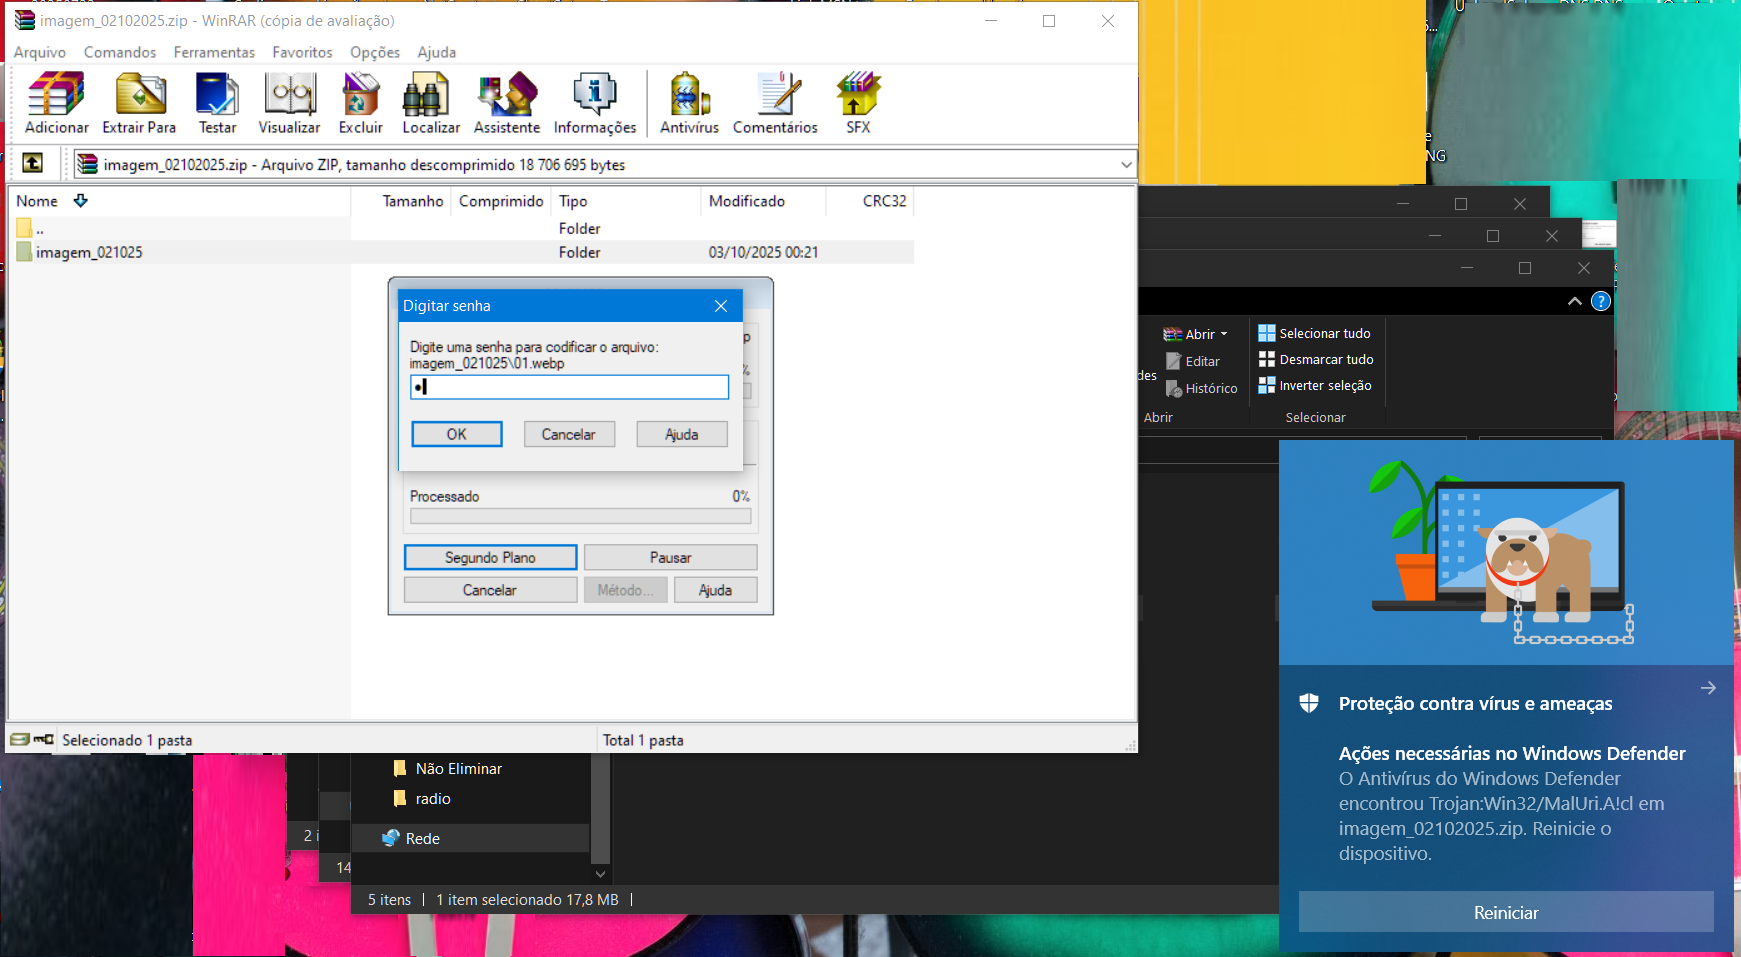
Task: Click the Adicionar toolbar icon in WinRAR
Action: (56, 103)
